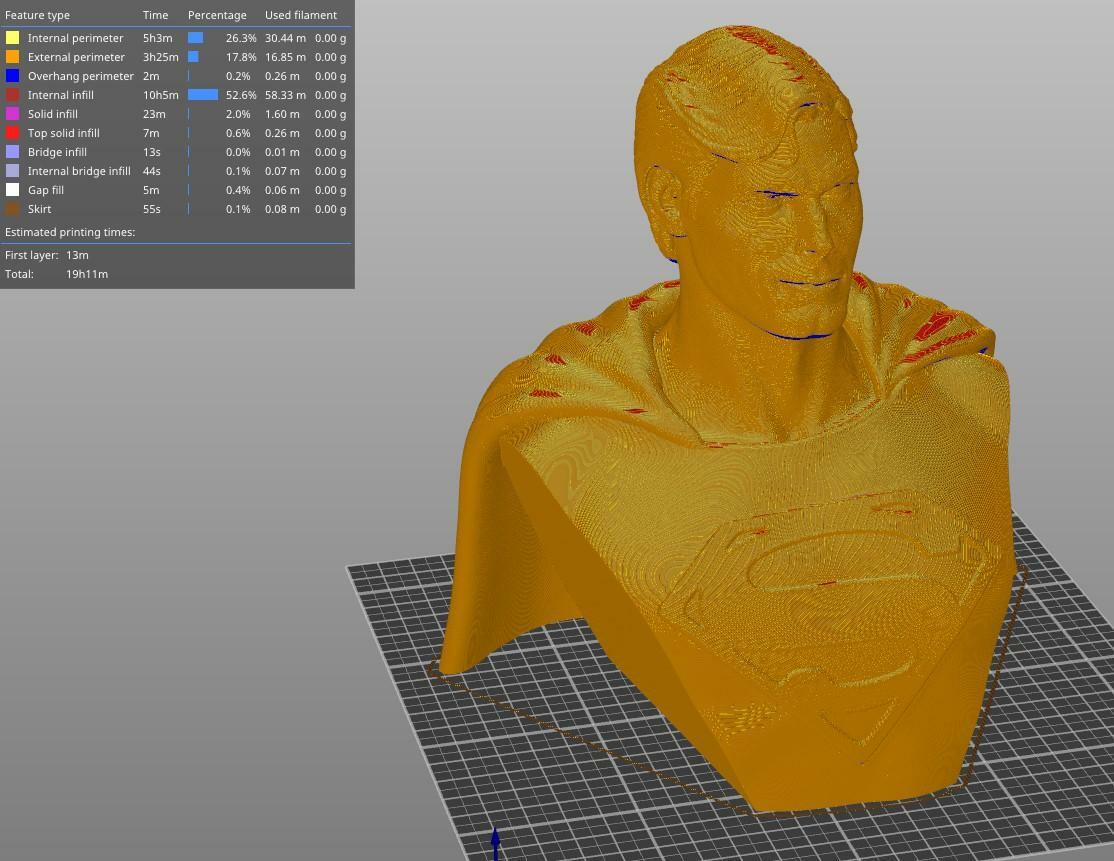Toggle the Internal bridge infill legend entry
Screen dimensions: 1114x861
point(79,171)
